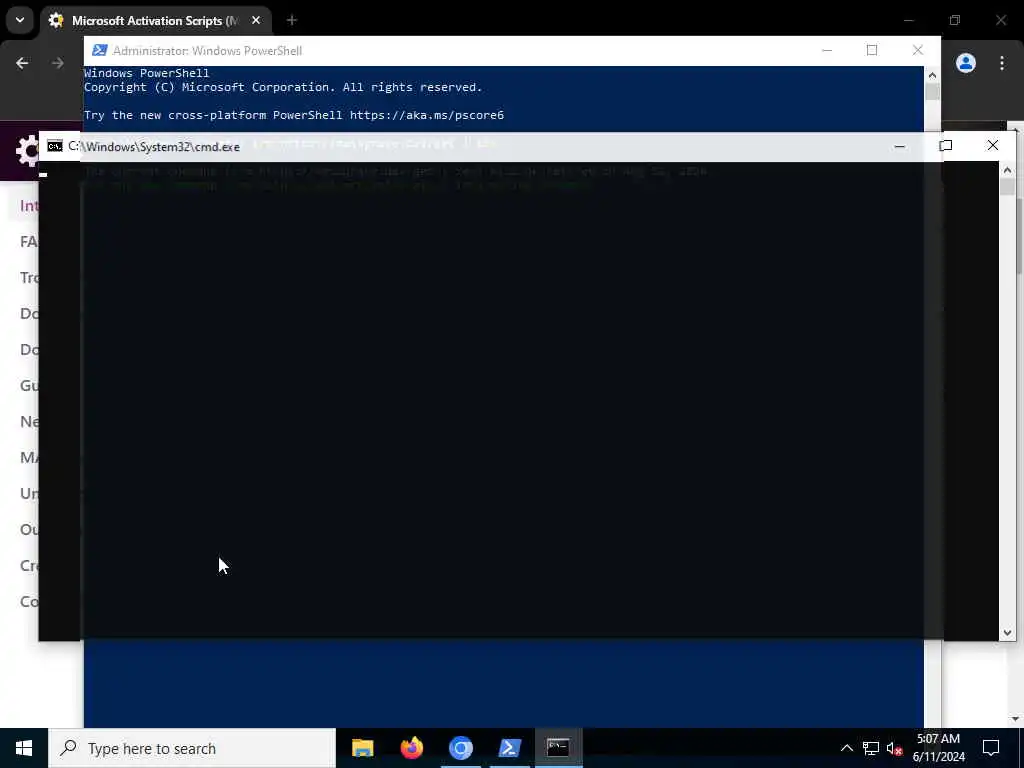Maximize the cmd.exe window
1024x768 pixels.
[x=946, y=146]
